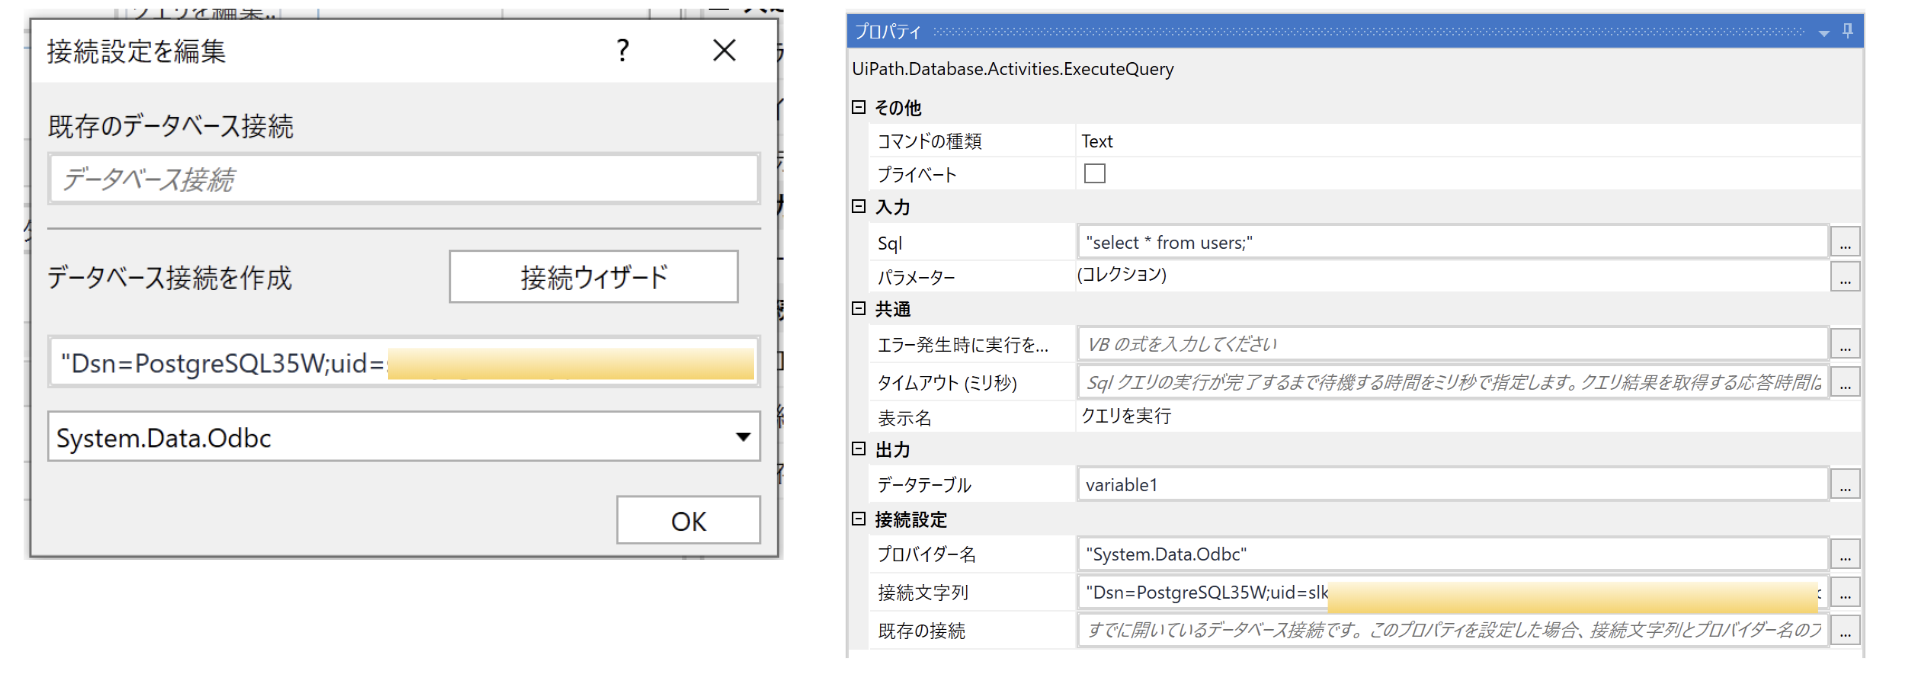Click the 既存の接続 field

pyautogui.click(x=1453, y=630)
